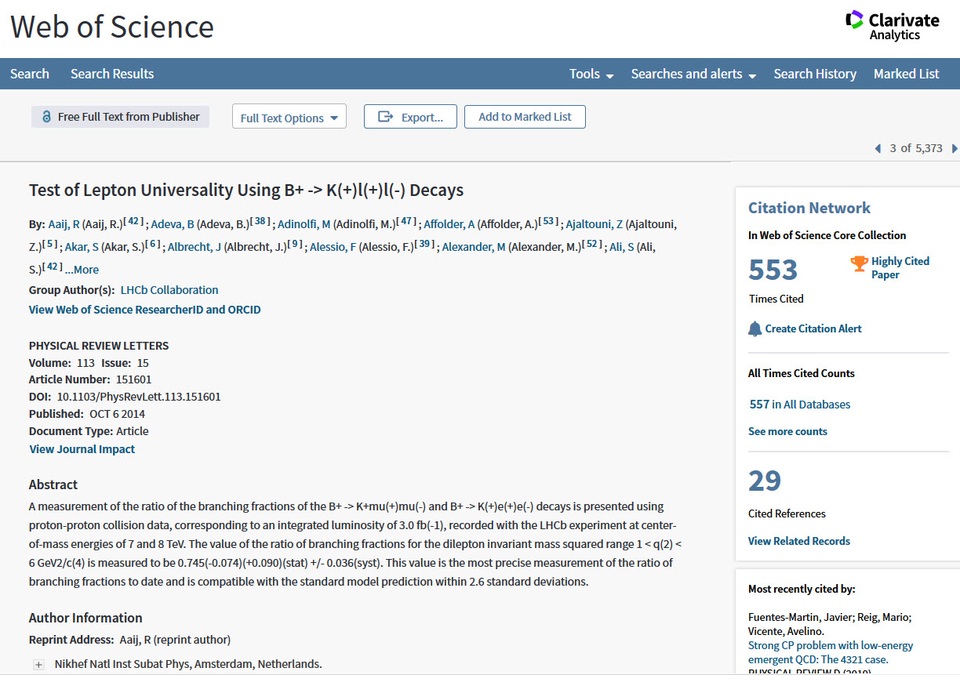Viewport: 960px width, 675px height.
Task: Click the Highly Cited Paper trophy icon
Action: (859, 263)
